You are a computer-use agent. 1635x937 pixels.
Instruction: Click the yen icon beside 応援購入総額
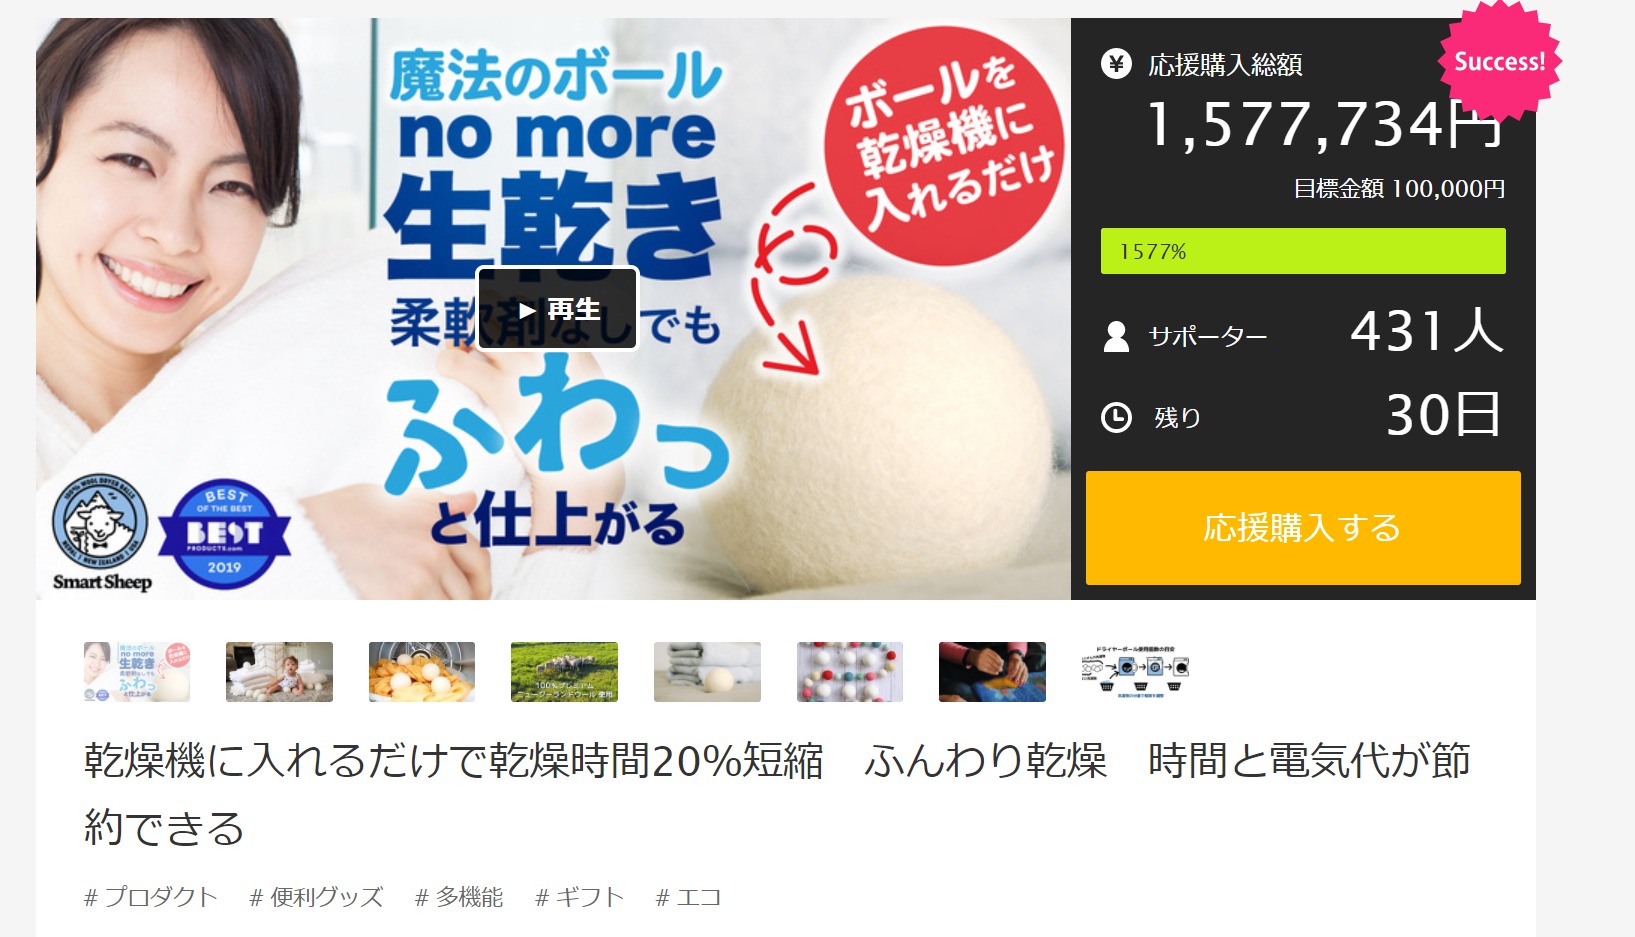(1116, 64)
